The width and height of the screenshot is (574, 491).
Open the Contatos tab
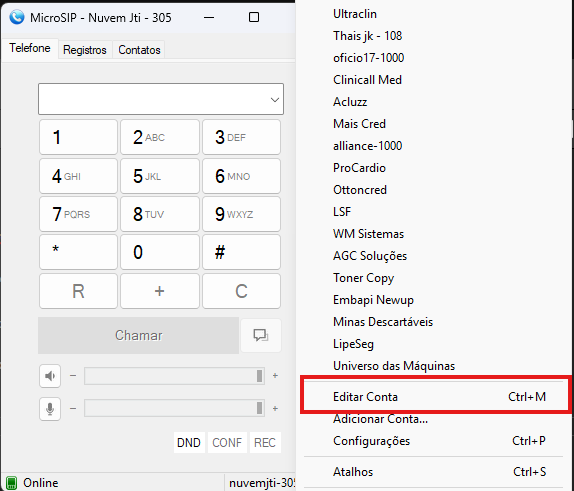pyautogui.click(x=139, y=50)
